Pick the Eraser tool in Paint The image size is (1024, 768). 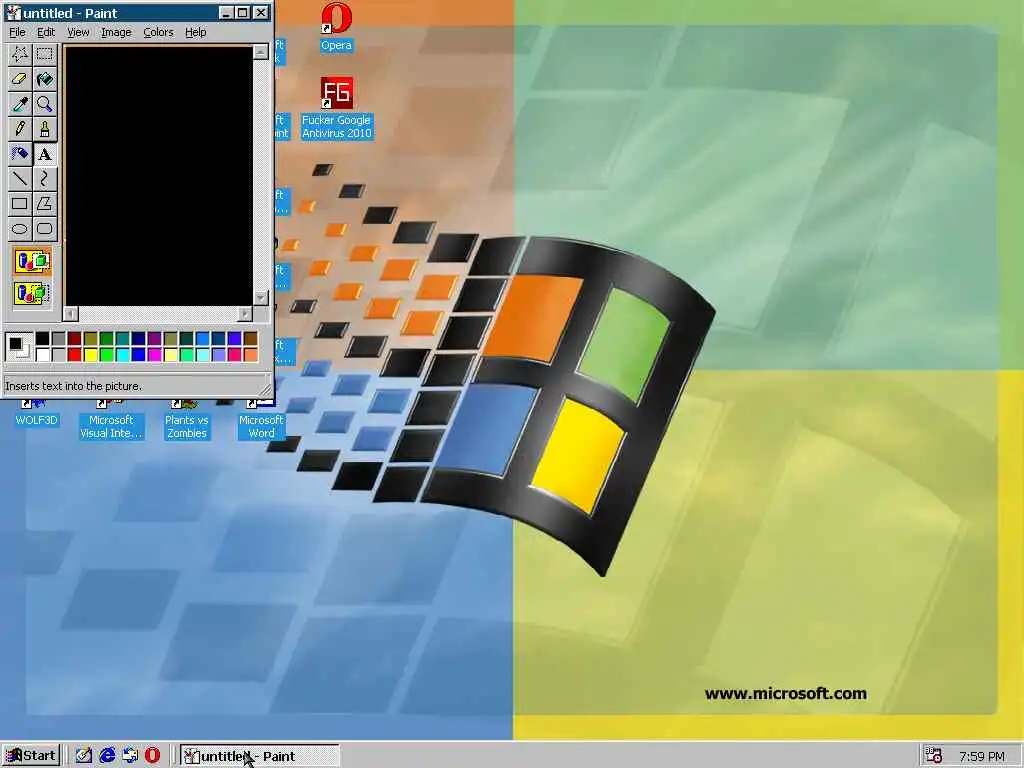pos(20,79)
